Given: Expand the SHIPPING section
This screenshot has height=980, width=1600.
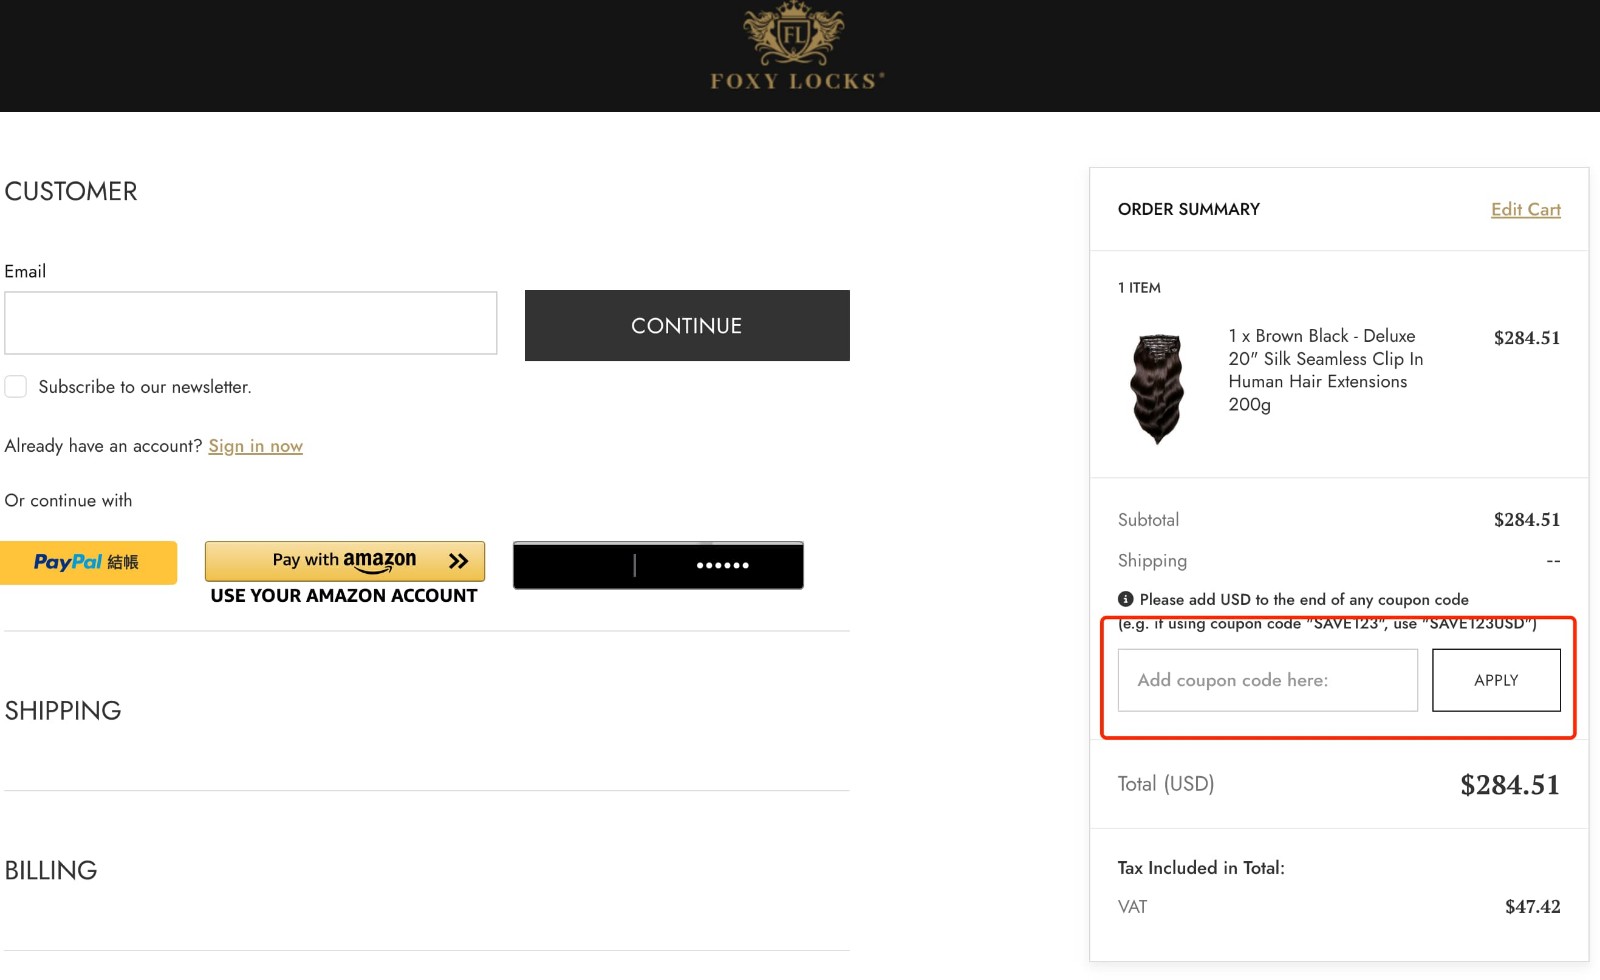Looking at the screenshot, I should pos(63,710).
